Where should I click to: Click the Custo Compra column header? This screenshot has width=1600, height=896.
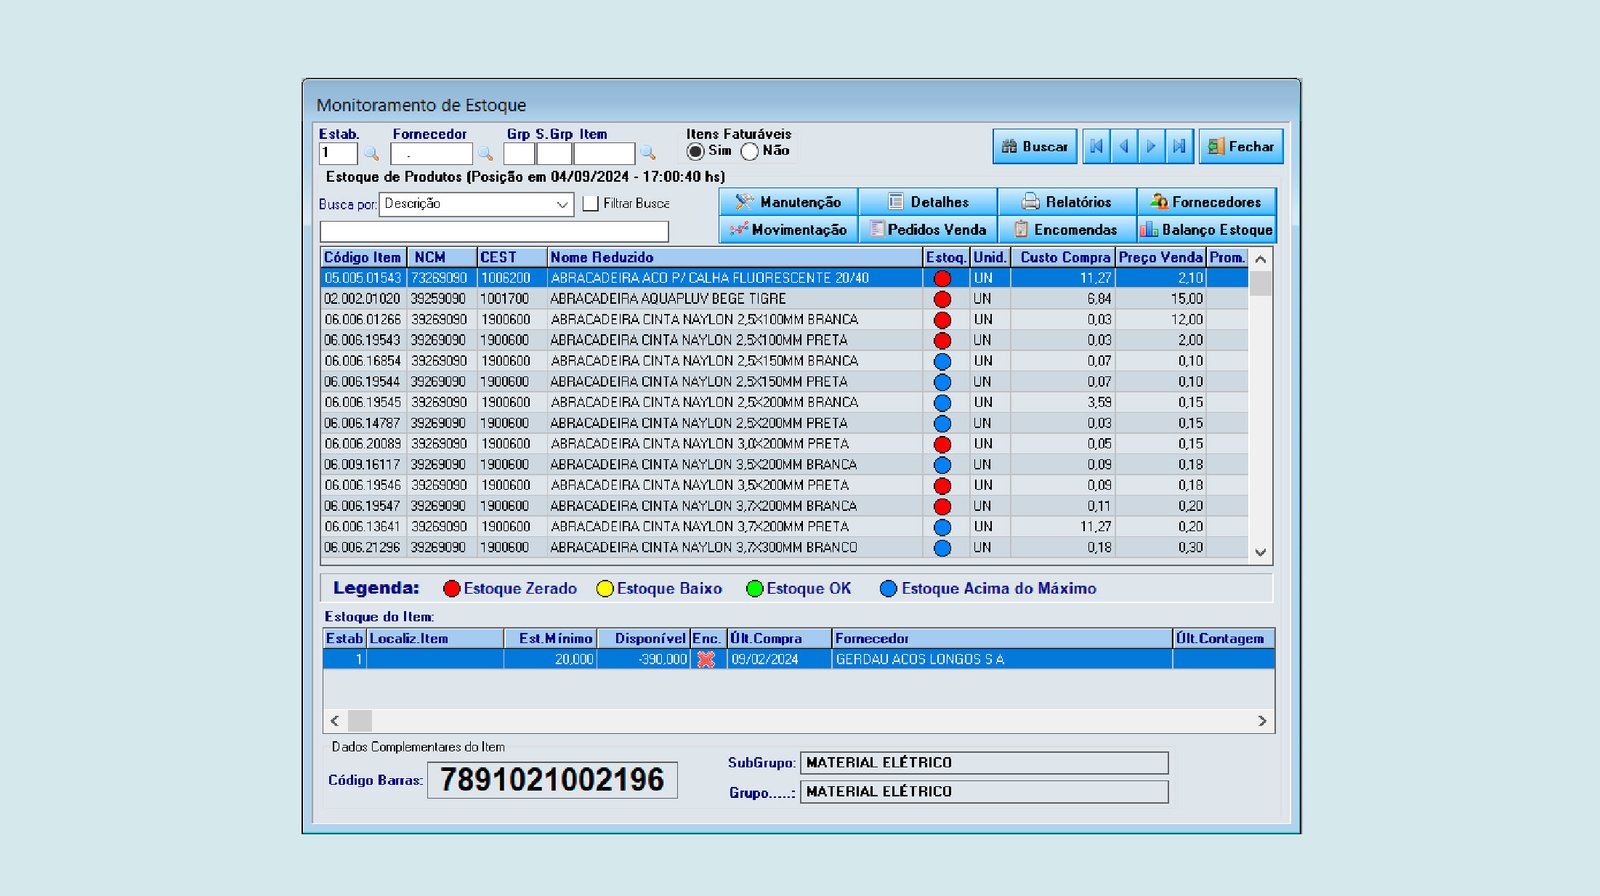1064,257
